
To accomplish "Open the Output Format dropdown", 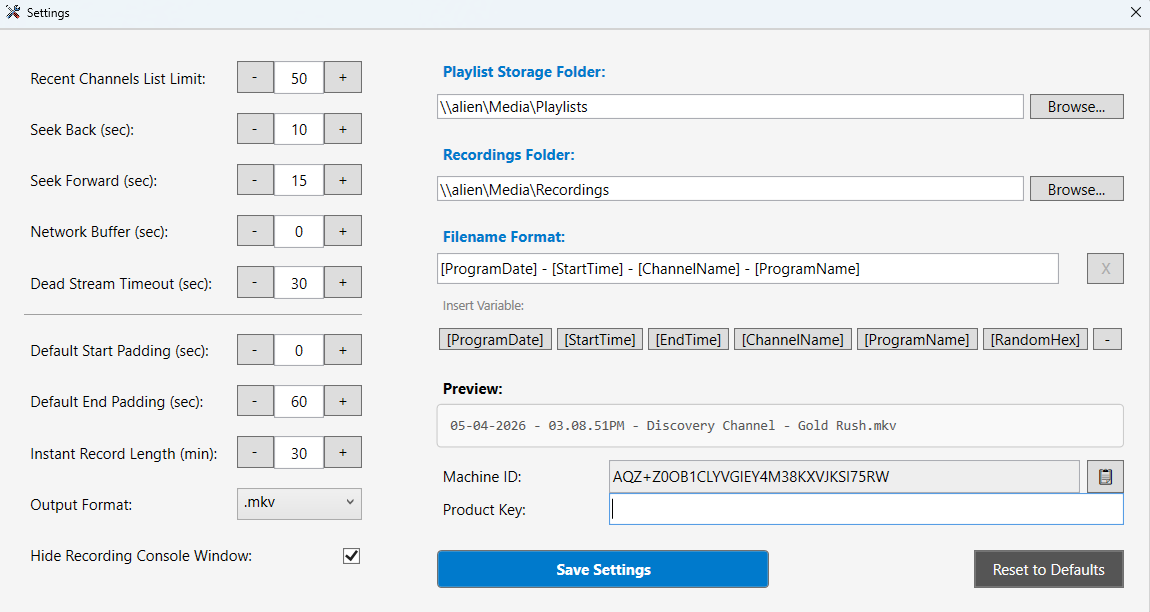I will (299, 503).
